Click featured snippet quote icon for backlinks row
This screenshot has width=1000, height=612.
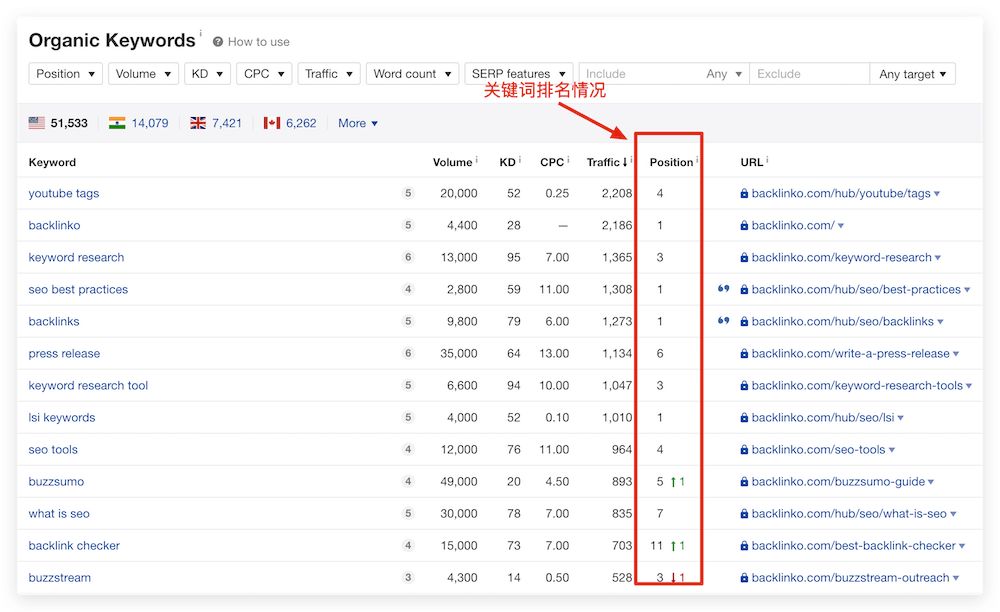[x=723, y=321]
